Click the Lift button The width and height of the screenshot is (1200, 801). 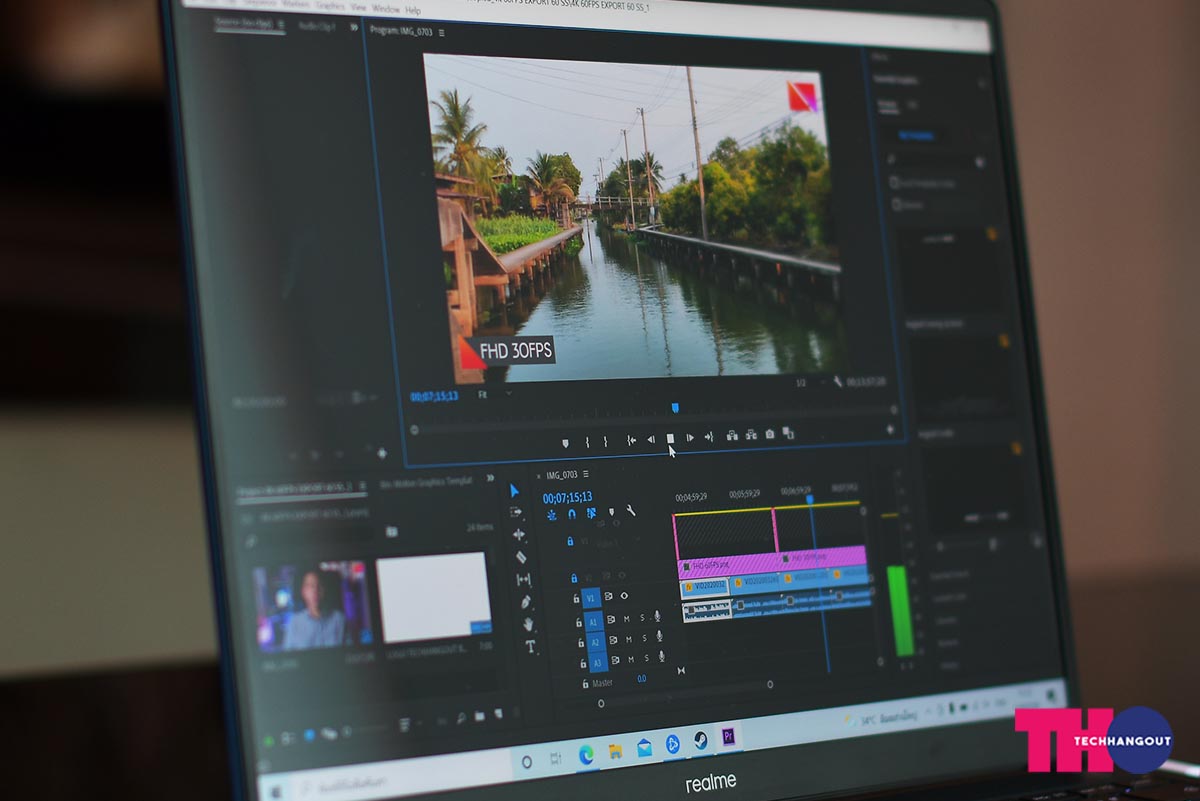point(732,436)
